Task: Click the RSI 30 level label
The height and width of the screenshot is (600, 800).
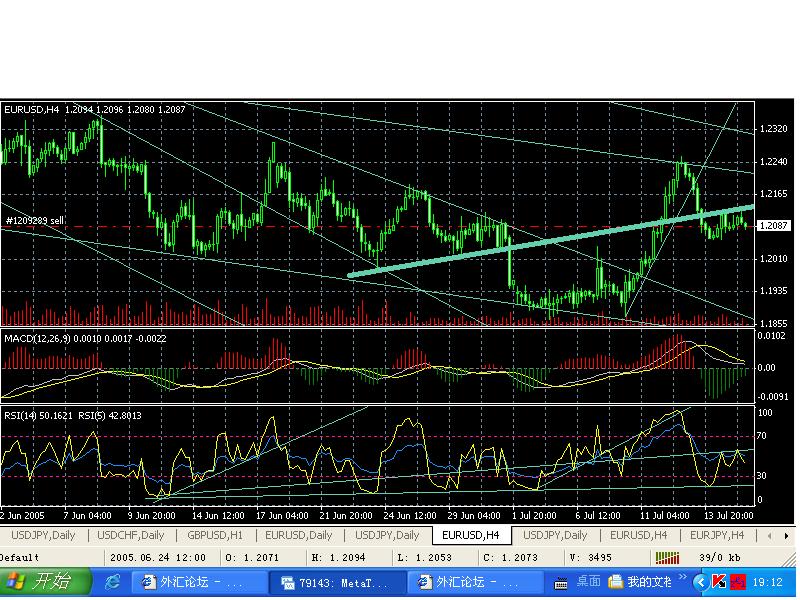Action: (762, 476)
